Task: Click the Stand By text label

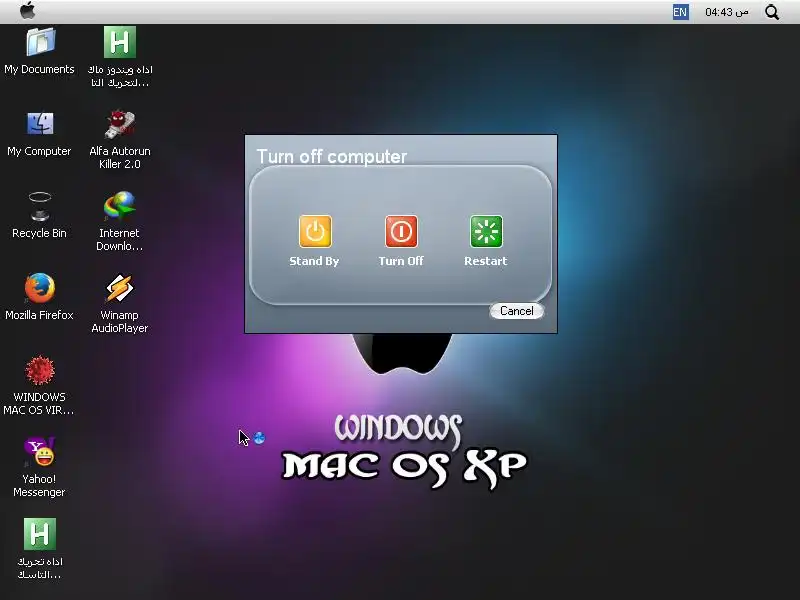Action: point(314,261)
